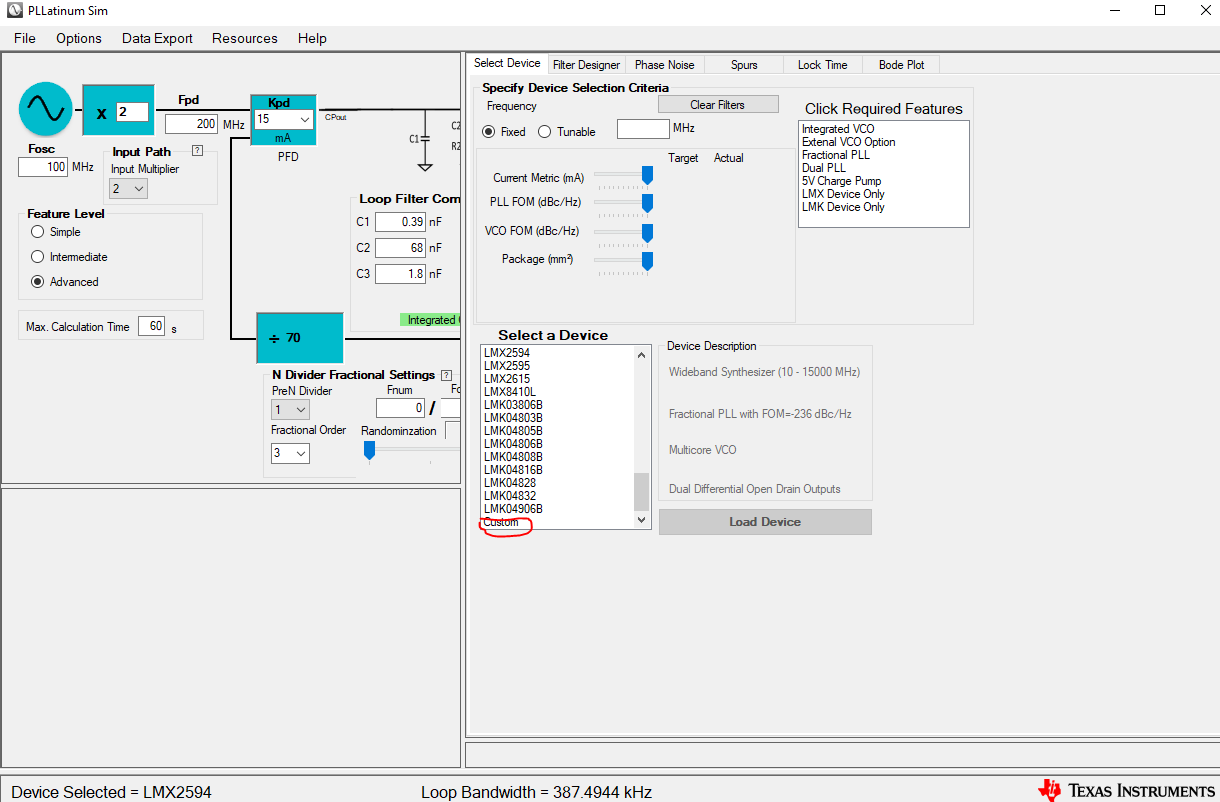
Task: Click the frequency MHz filter input
Action: click(x=643, y=129)
